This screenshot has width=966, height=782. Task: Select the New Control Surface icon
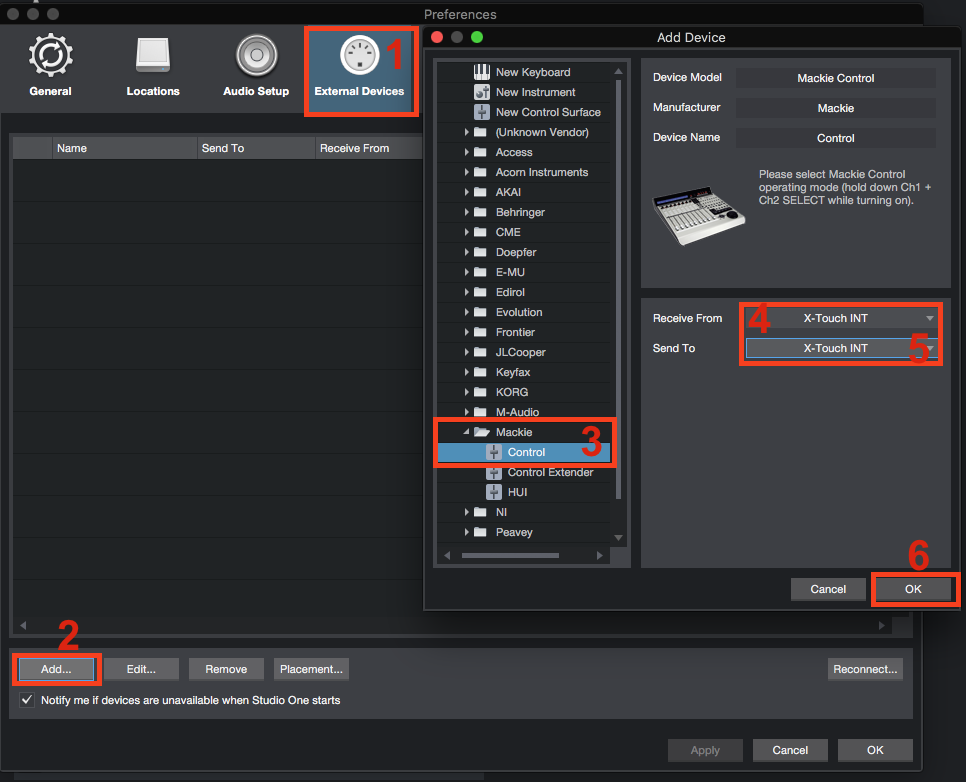click(x=481, y=112)
